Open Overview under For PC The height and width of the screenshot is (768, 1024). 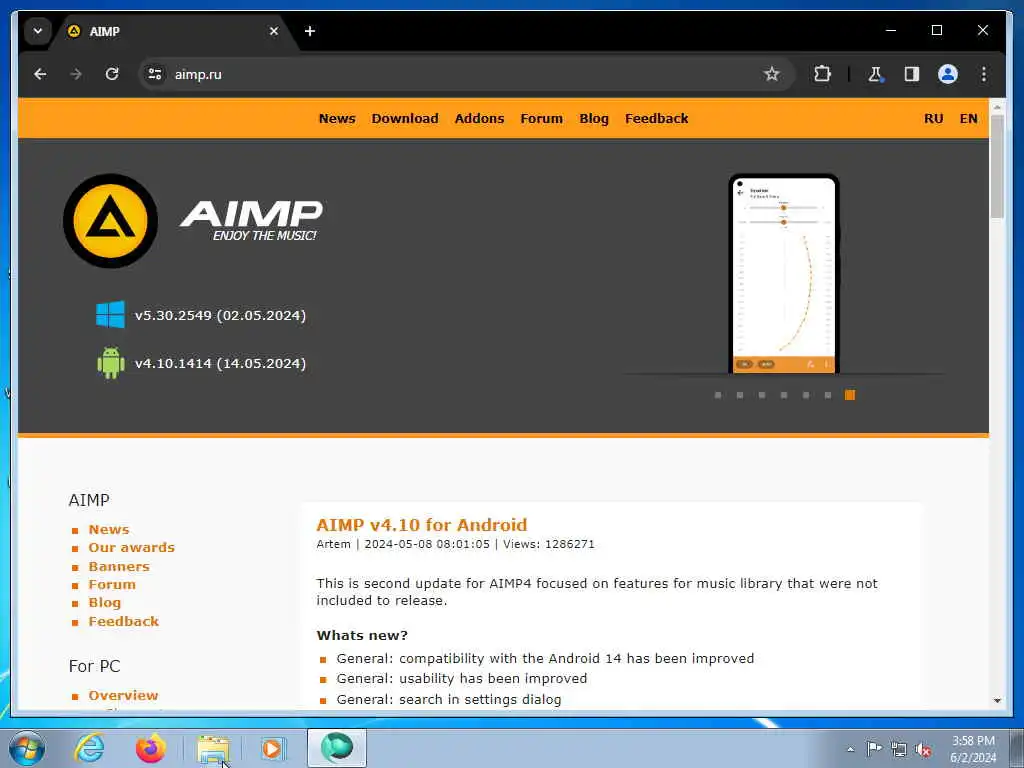123,696
